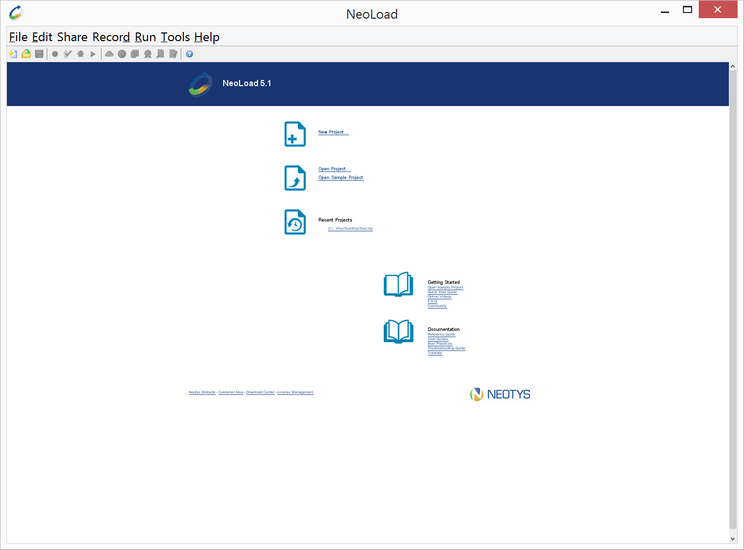Click the bug-shaped debug toolbar icon
744x550 pixels.
click(x=81, y=54)
